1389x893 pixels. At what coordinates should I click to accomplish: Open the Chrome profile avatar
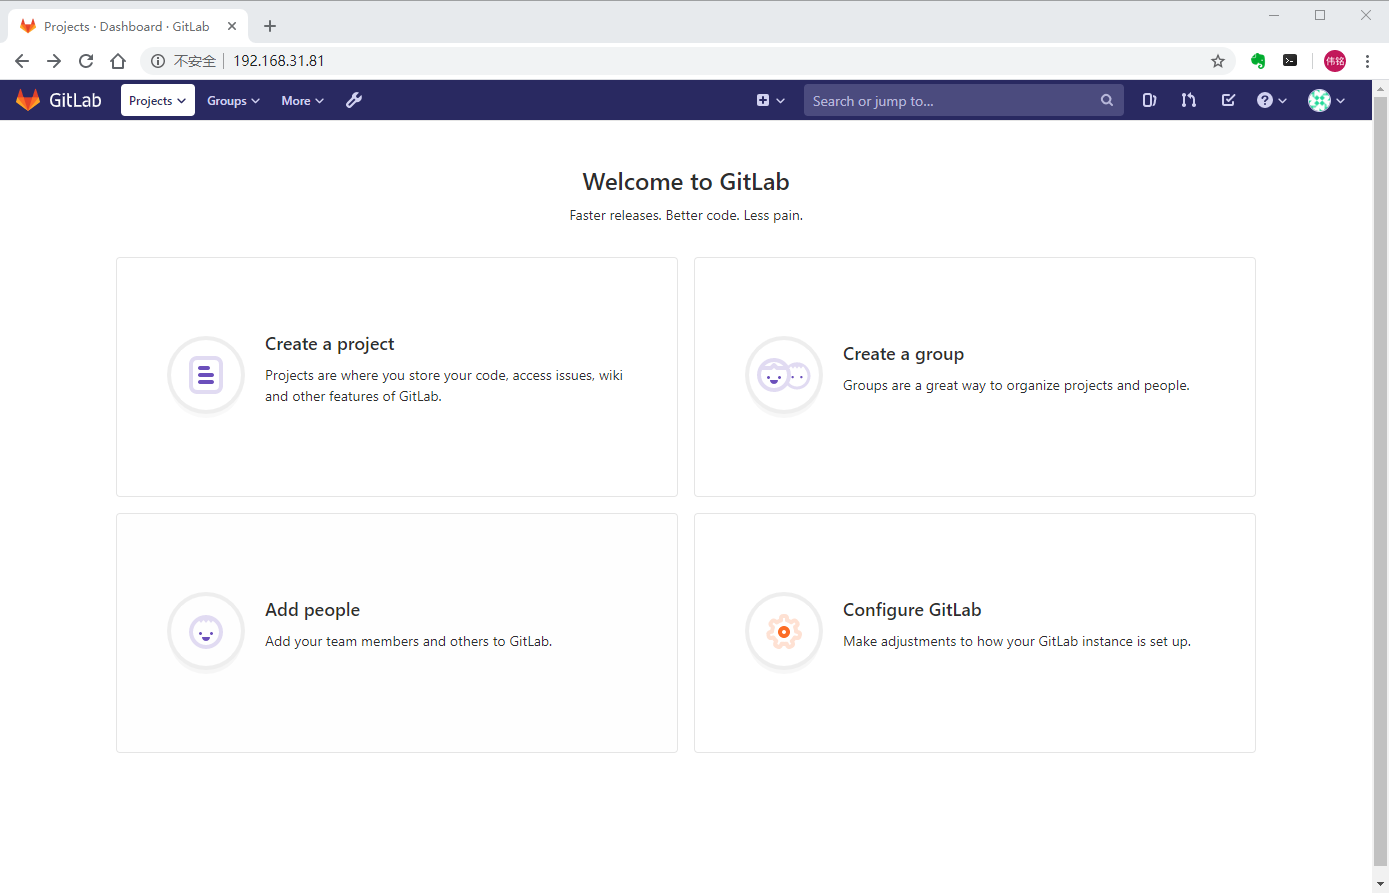click(x=1335, y=61)
